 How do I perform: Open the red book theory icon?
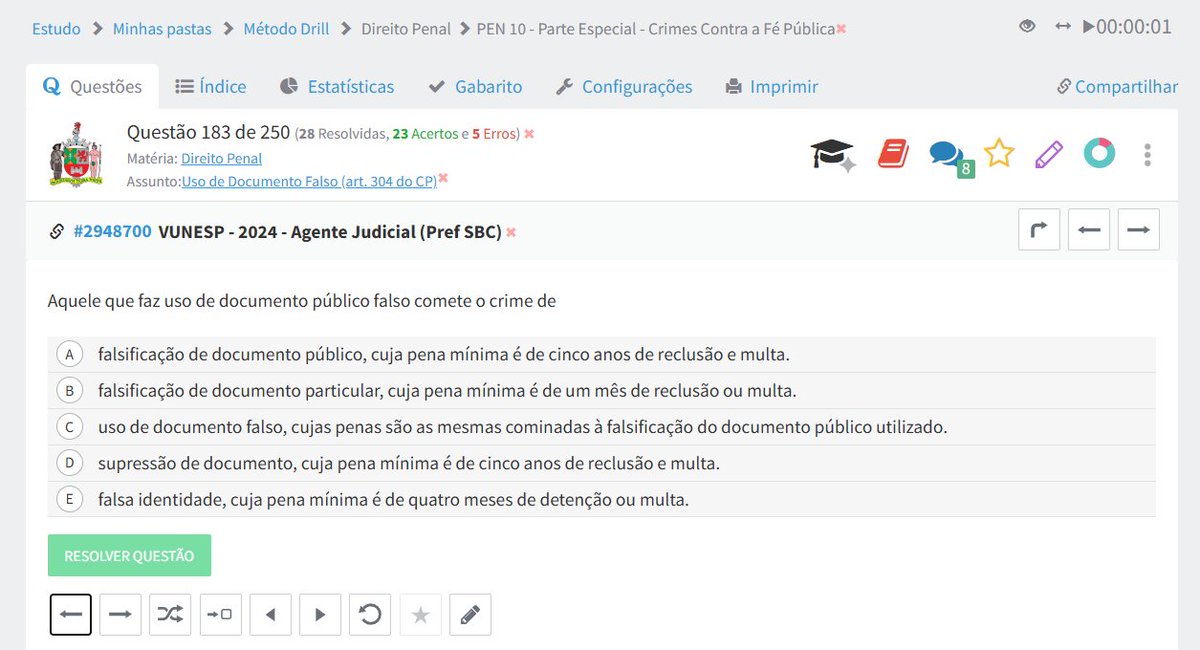tap(892, 154)
